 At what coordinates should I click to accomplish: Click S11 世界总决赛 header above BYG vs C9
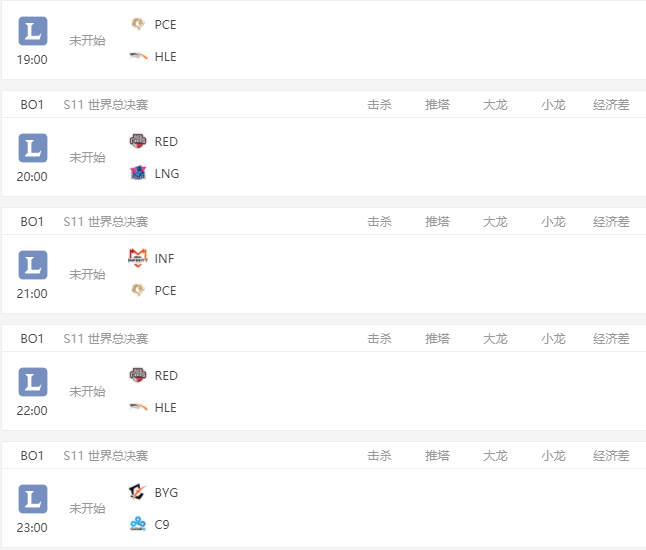tap(105, 456)
